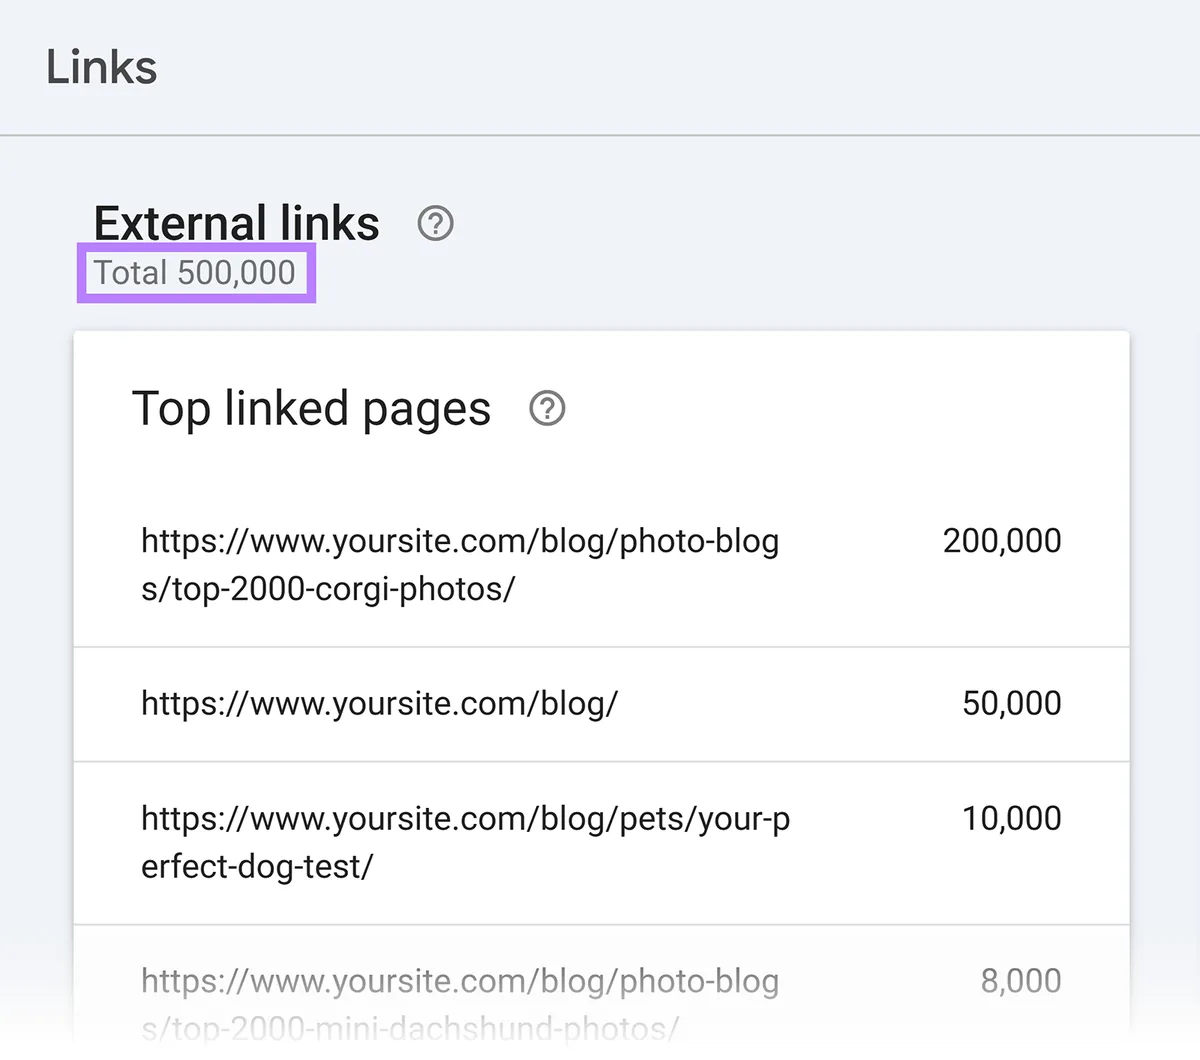The image size is (1200, 1060).
Task: Select the 10,000 link count value
Action: [1012, 819]
